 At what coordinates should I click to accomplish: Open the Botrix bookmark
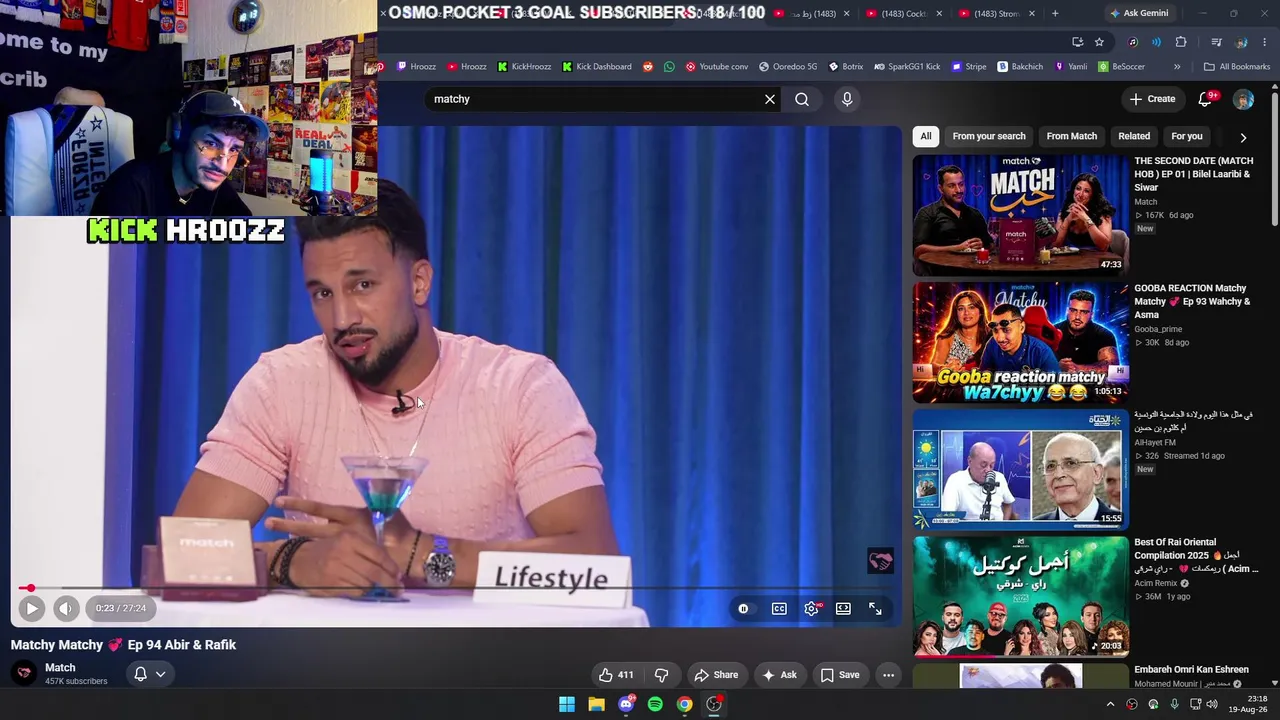pyautogui.click(x=846, y=67)
